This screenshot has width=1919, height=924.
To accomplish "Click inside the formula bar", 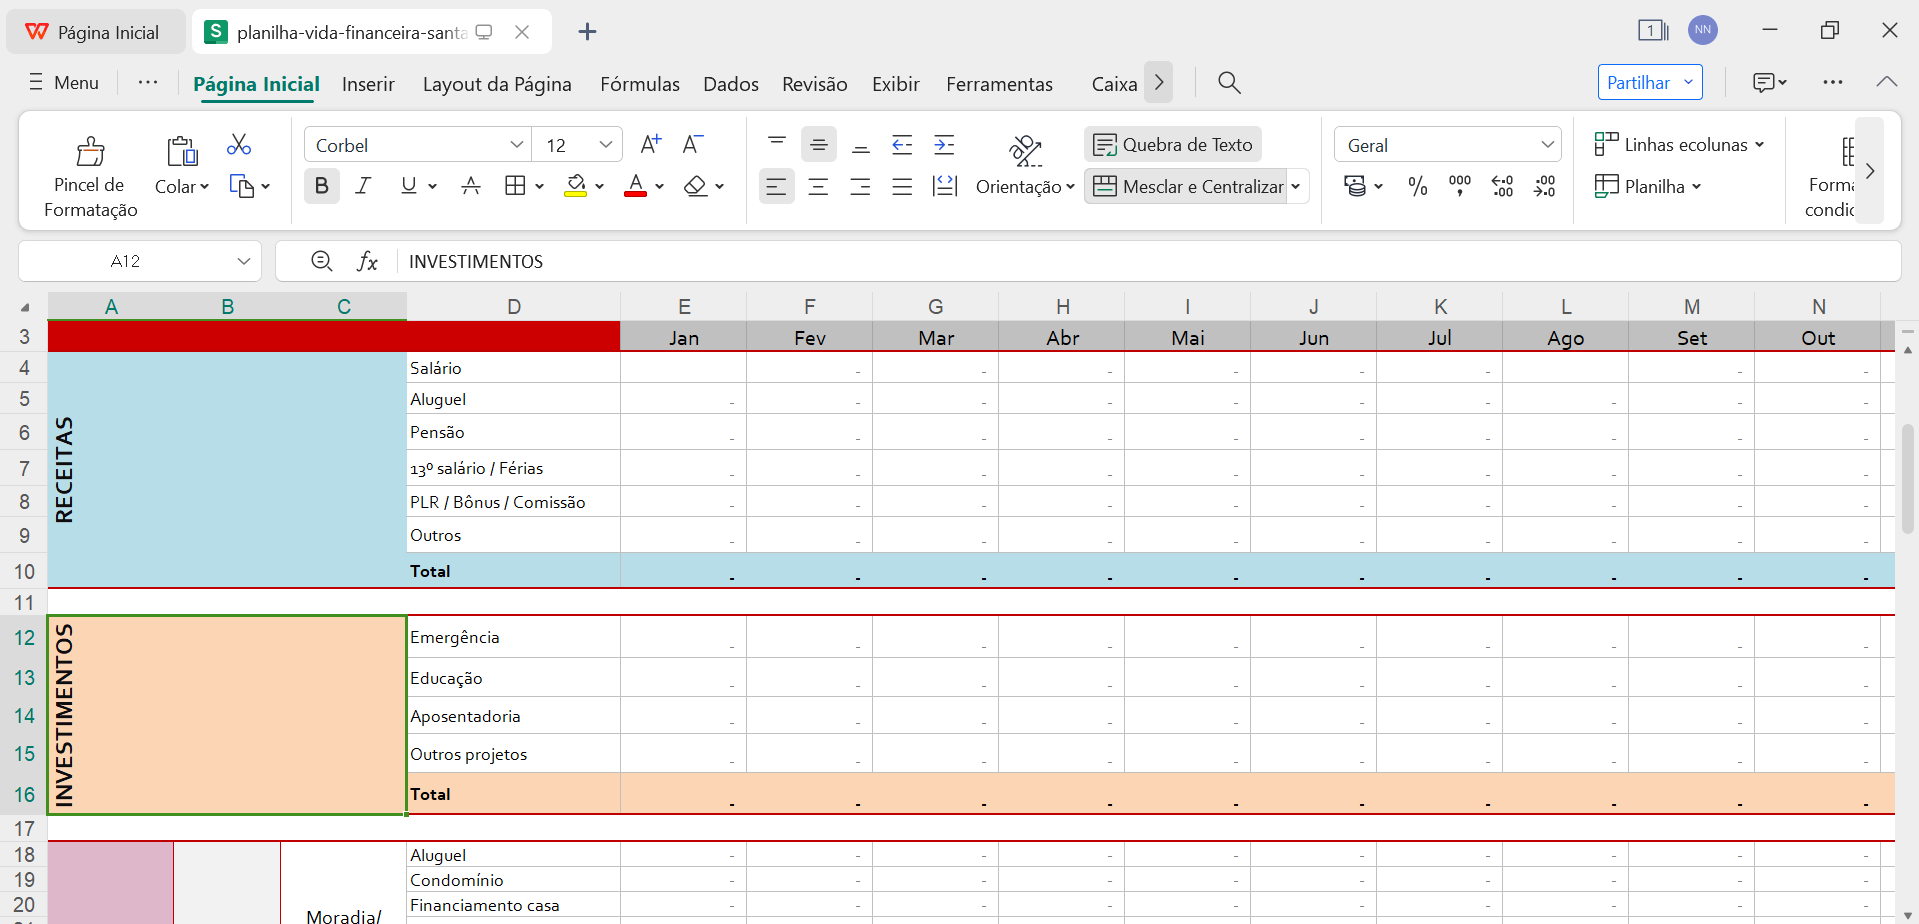I will [x=700, y=261].
